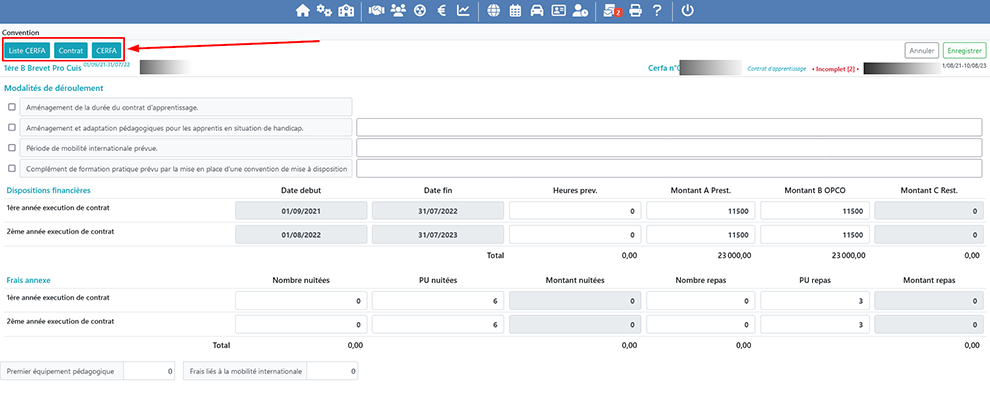Open the car icon

537,11
